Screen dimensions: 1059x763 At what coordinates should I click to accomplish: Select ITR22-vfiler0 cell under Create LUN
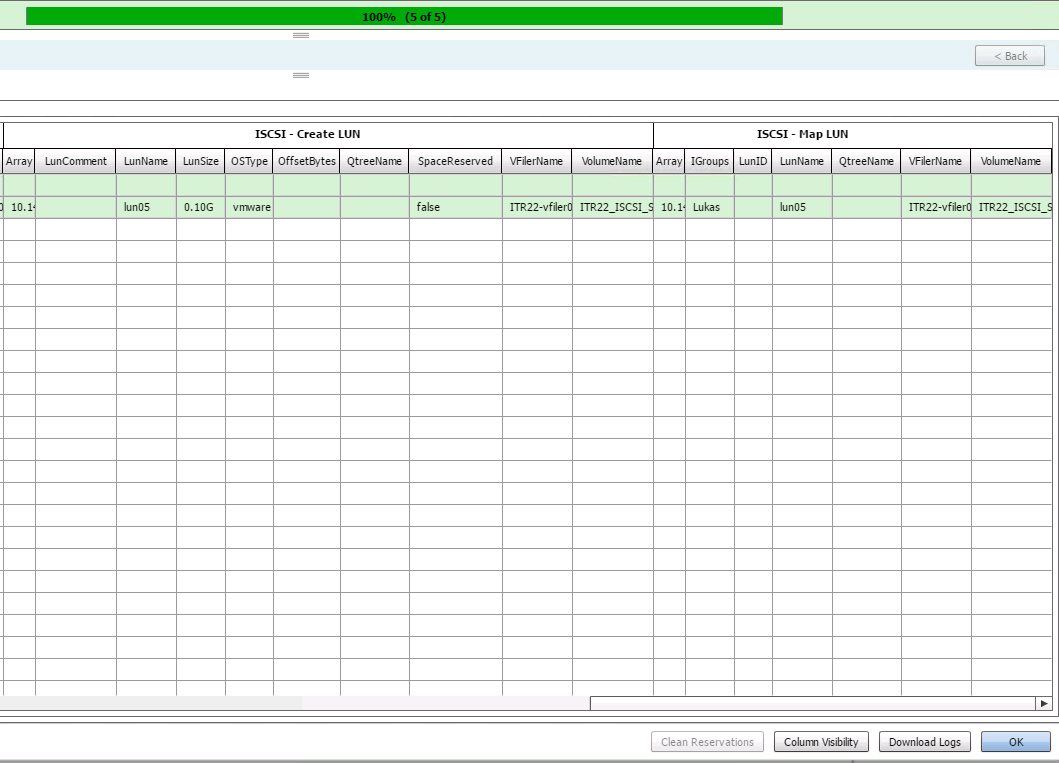point(537,207)
